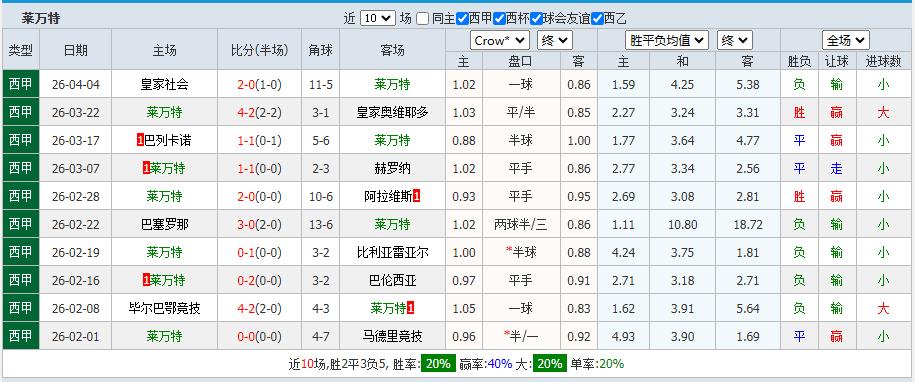Viewport: 915px width, 382px height.
Task: Click the 莱万特 title heading
Action: point(41,18)
